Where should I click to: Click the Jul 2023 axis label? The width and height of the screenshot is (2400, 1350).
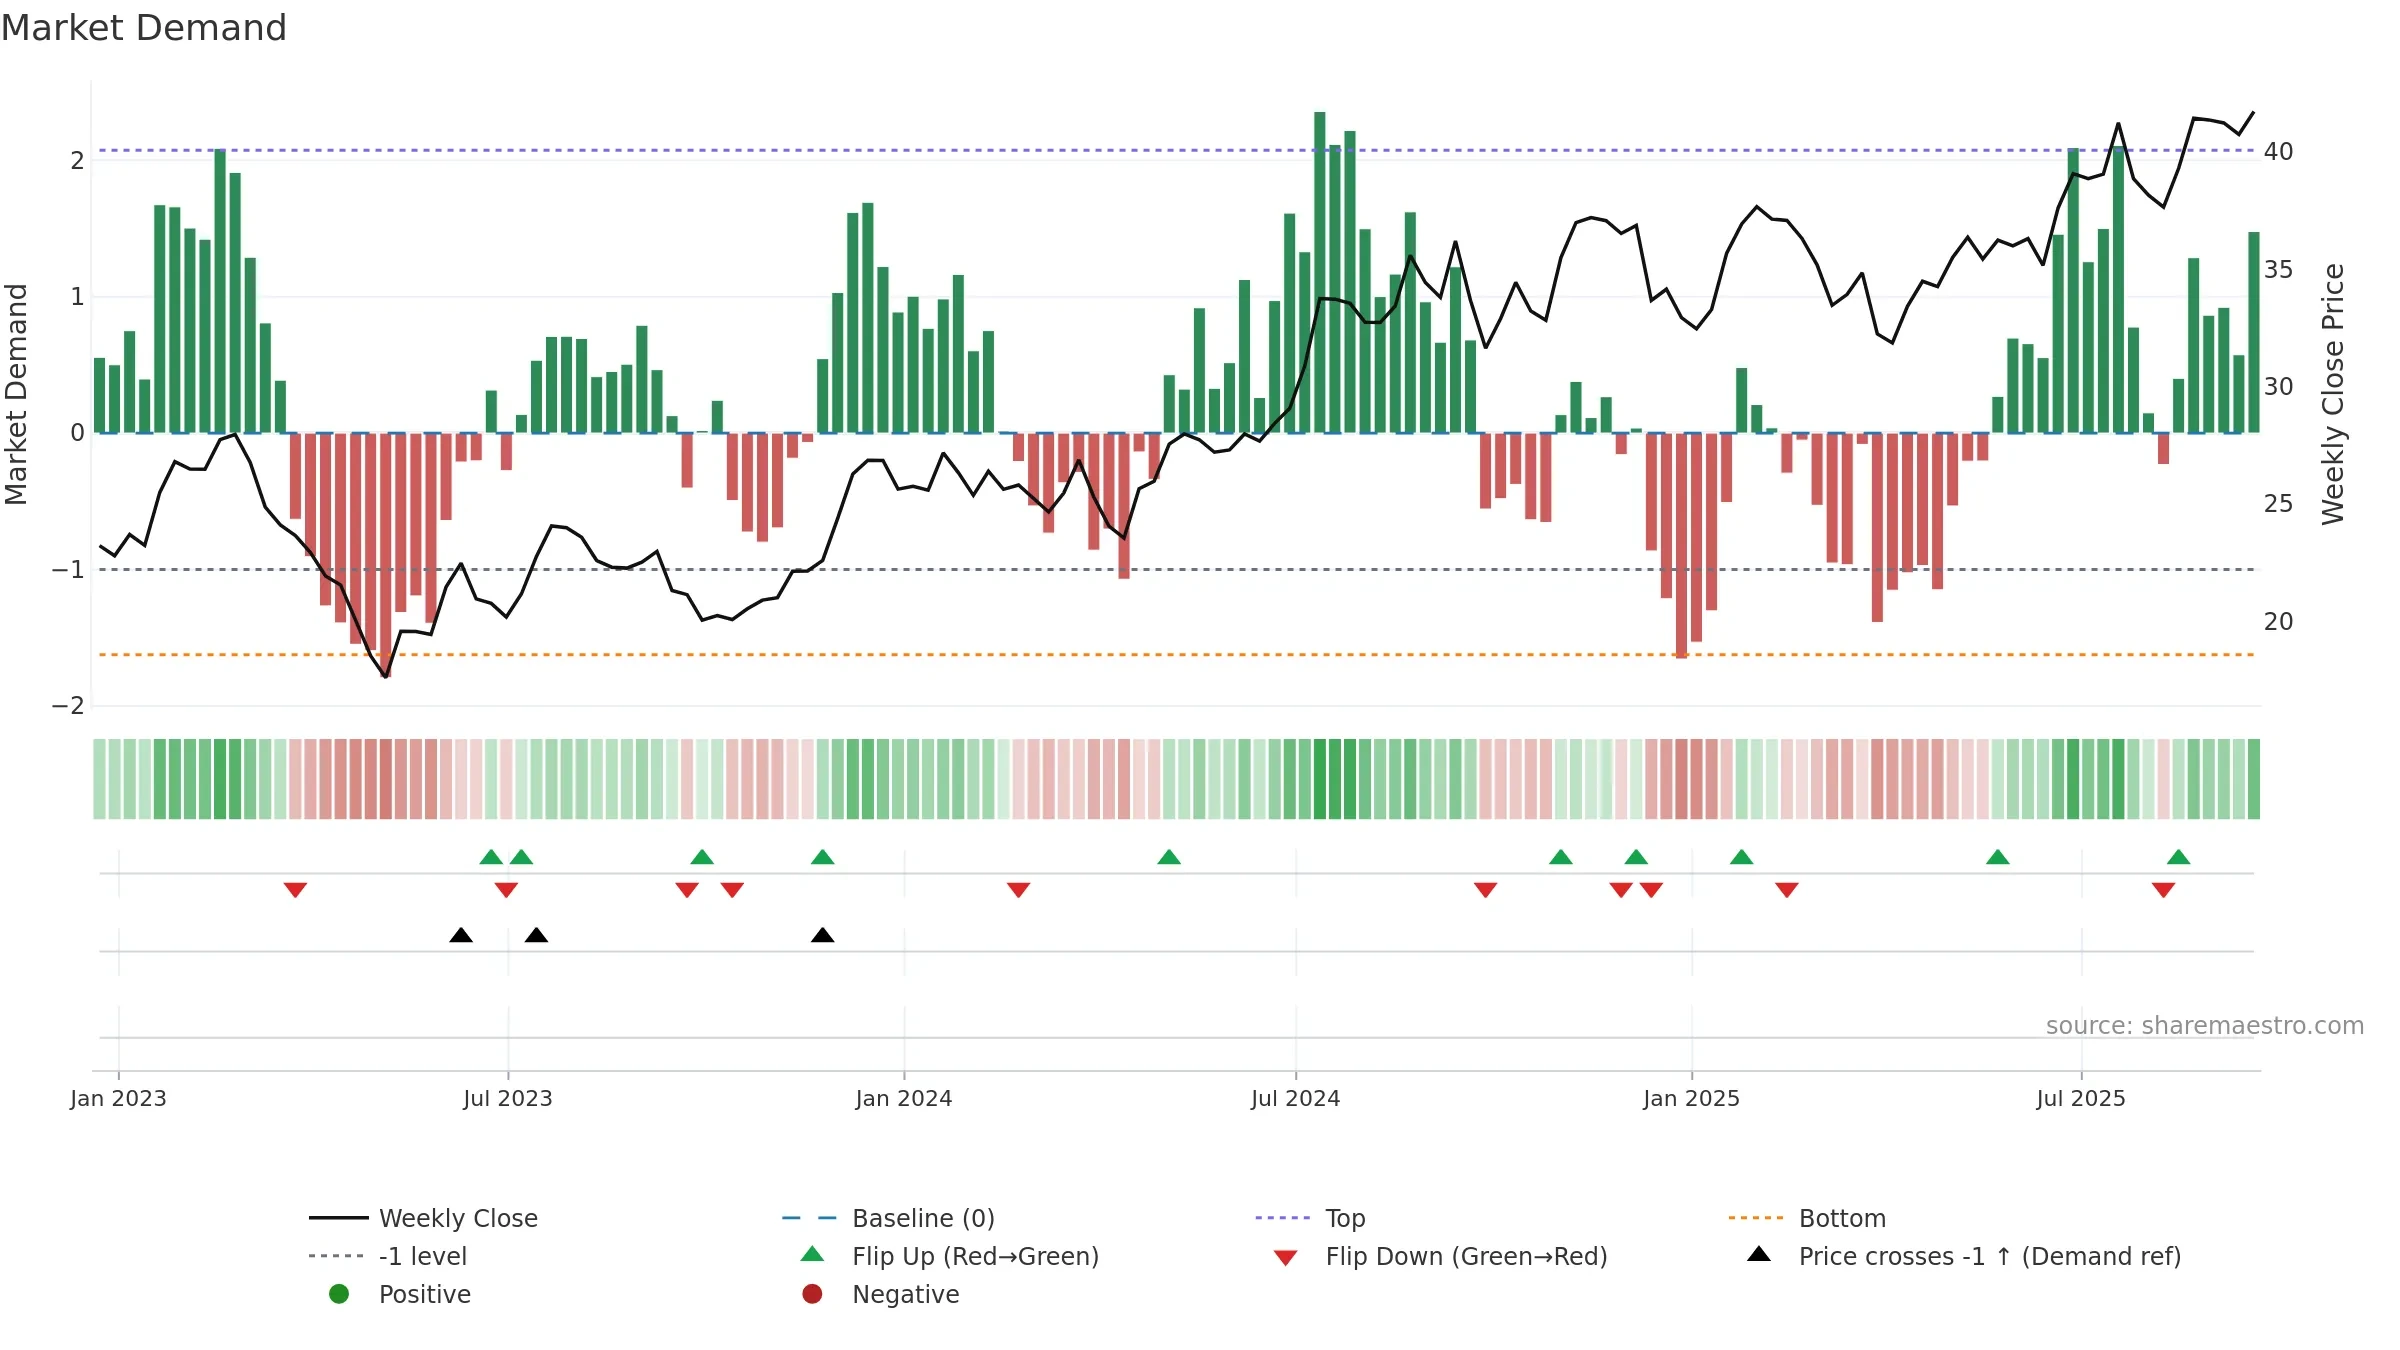[x=508, y=1098]
